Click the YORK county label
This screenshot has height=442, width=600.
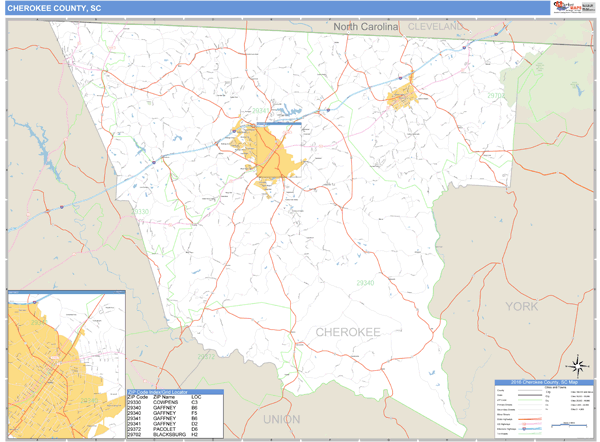tap(521, 306)
